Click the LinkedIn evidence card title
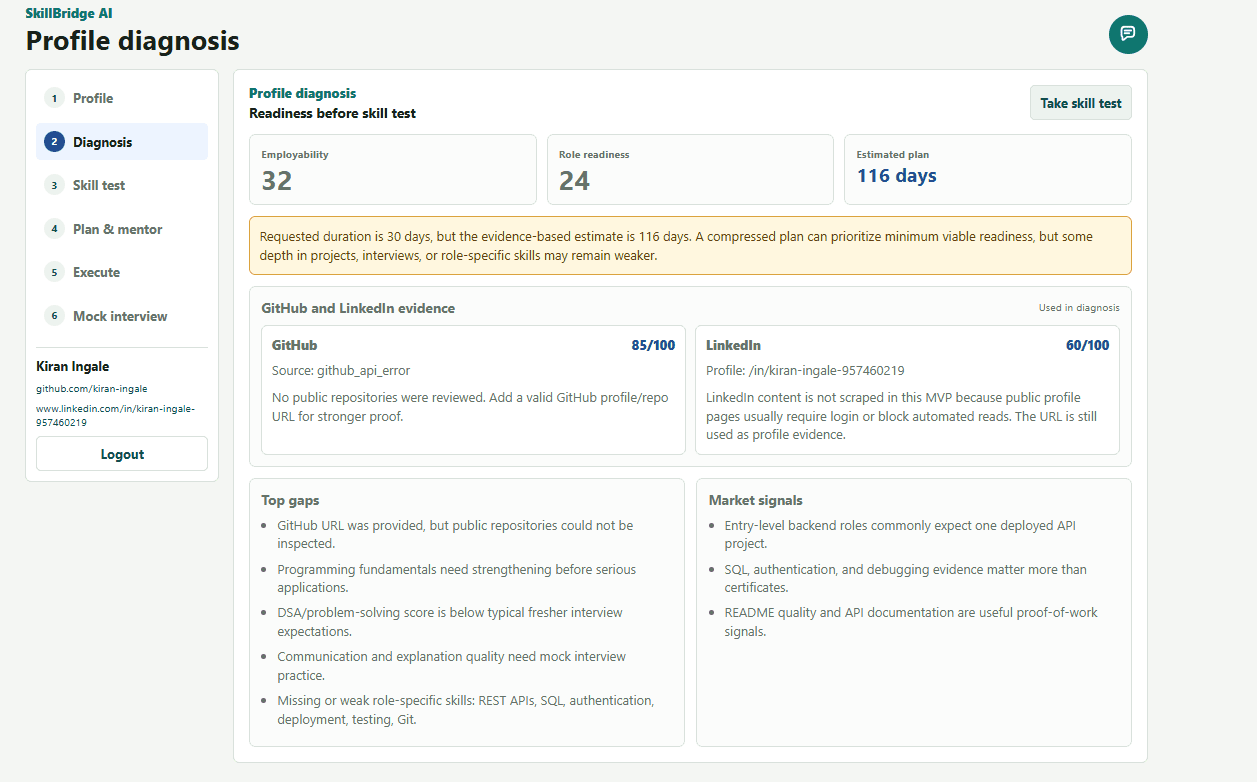 coord(733,345)
